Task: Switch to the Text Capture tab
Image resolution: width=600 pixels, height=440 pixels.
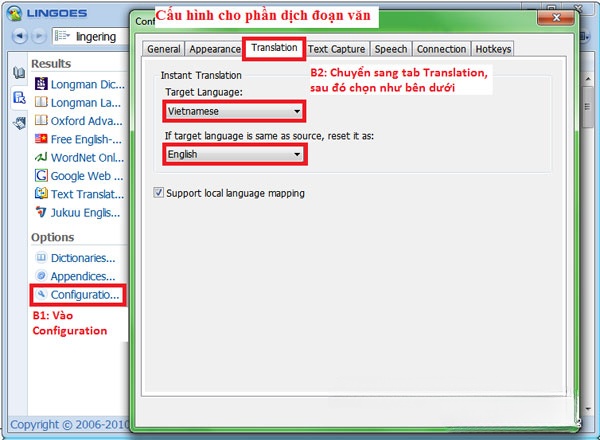Action: [337, 49]
